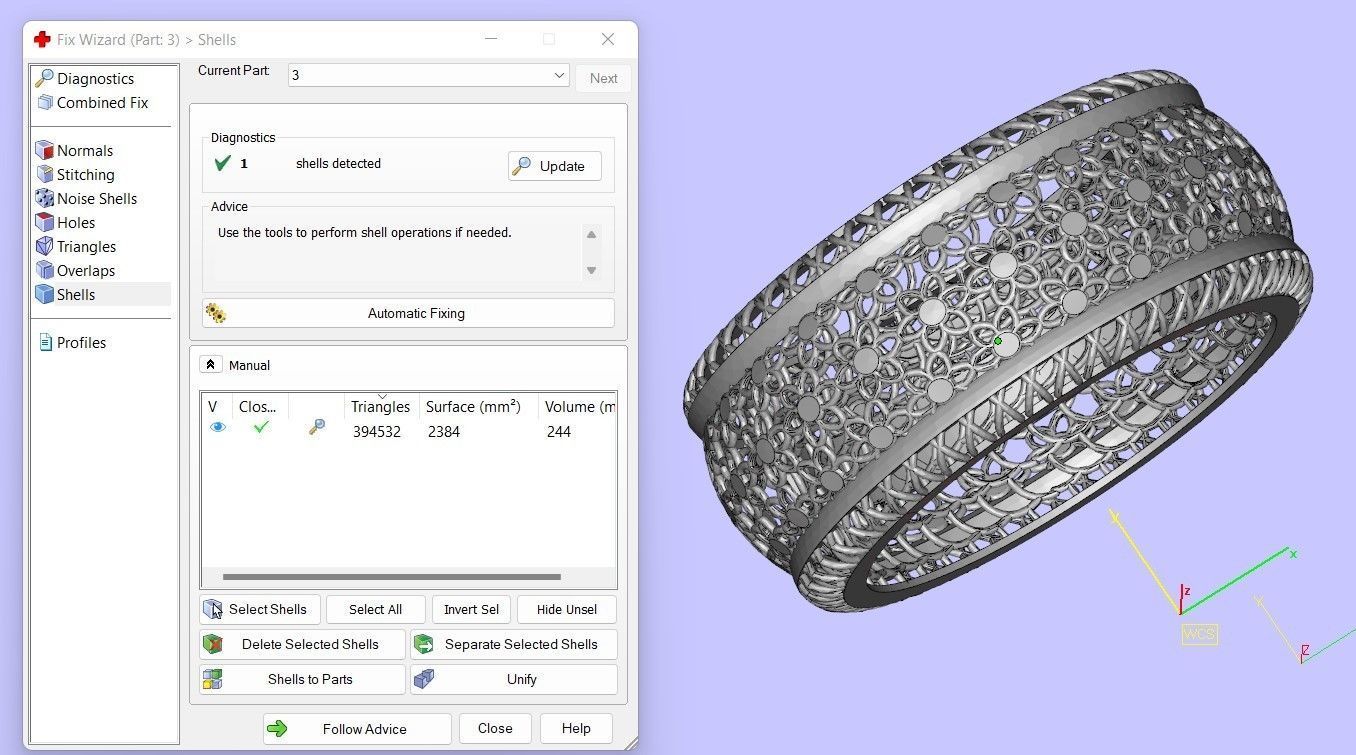Open the Normals fix page
Image resolution: width=1356 pixels, height=755 pixels.
click(x=84, y=151)
